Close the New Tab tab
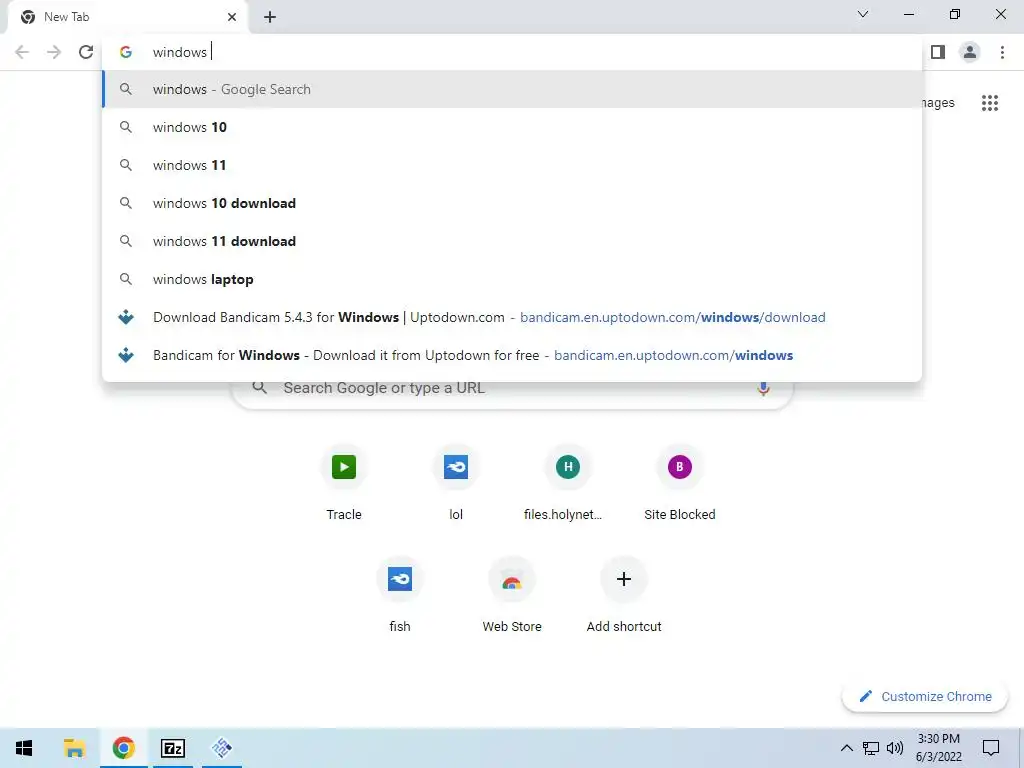Viewport: 1024px width, 768px height. click(232, 17)
